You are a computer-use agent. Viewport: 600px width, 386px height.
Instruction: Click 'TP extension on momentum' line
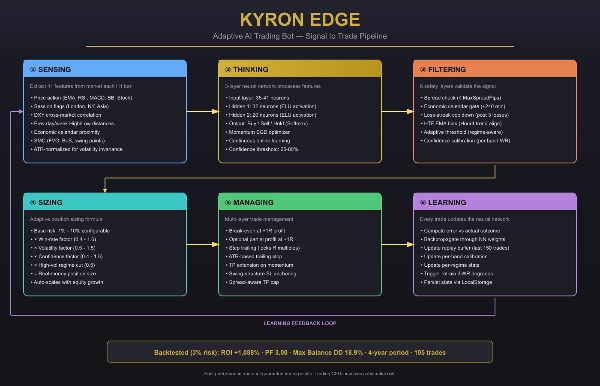click(259, 265)
